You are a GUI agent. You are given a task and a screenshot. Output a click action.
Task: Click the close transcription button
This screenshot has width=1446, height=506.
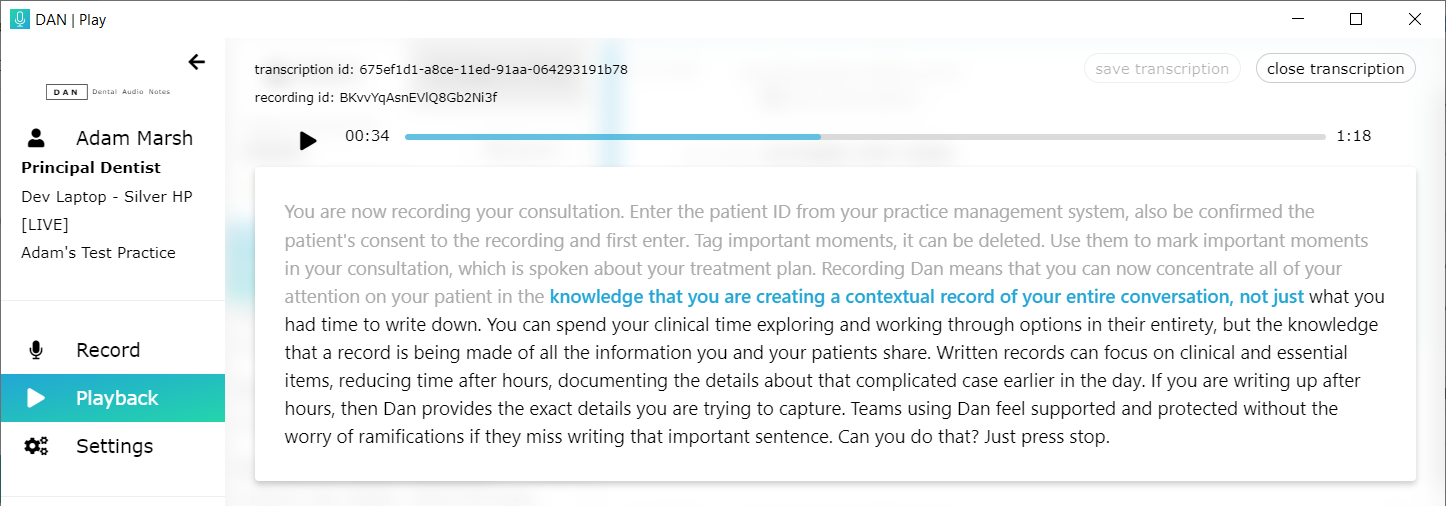[x=1335, y=69]
